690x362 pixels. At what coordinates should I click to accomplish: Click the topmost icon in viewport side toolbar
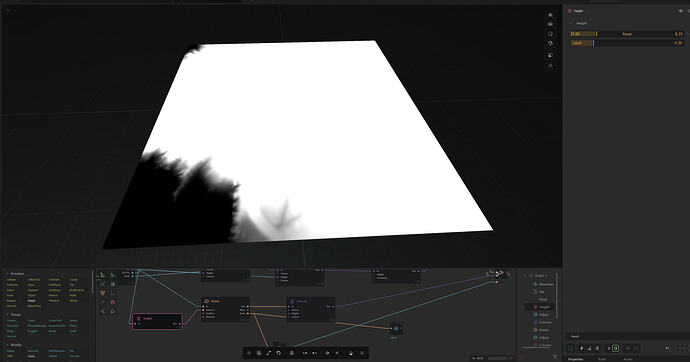point(550,15)
